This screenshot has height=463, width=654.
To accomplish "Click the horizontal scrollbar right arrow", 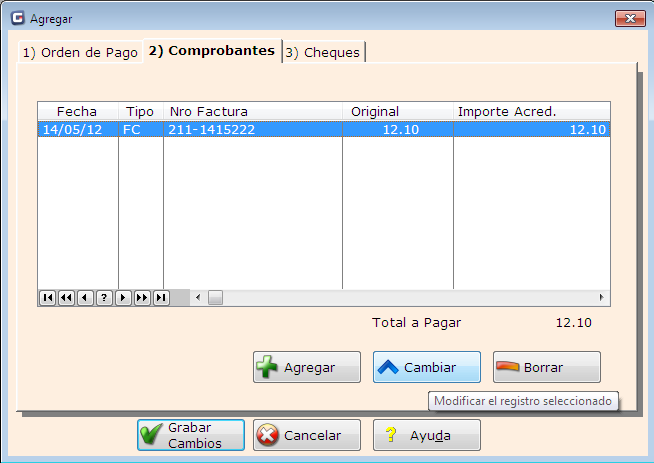I will (602, 298).
